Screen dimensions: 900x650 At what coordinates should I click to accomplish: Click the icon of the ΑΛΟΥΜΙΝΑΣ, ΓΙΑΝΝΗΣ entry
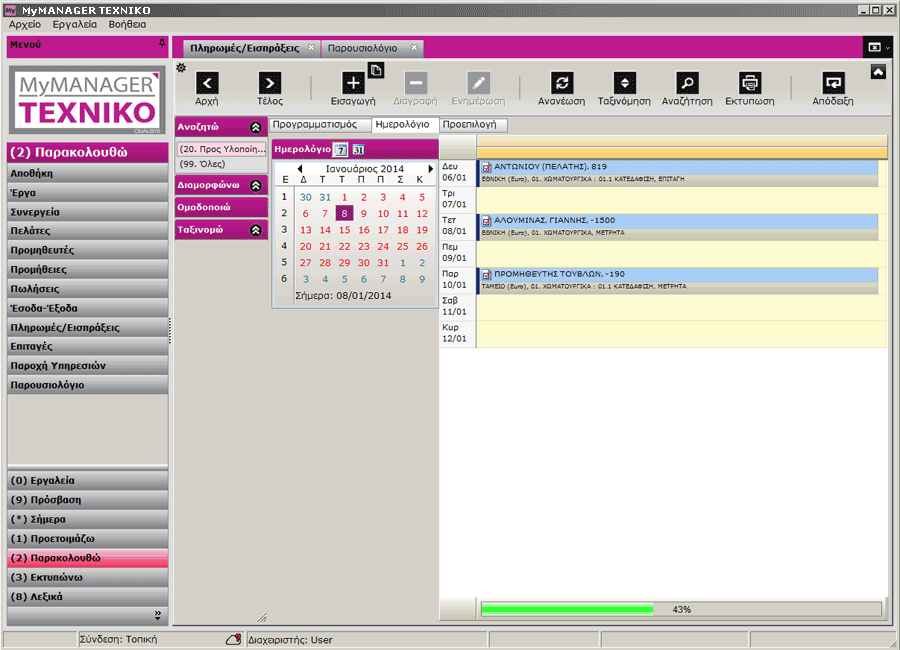pyautogui.click(x=487, y=221)
